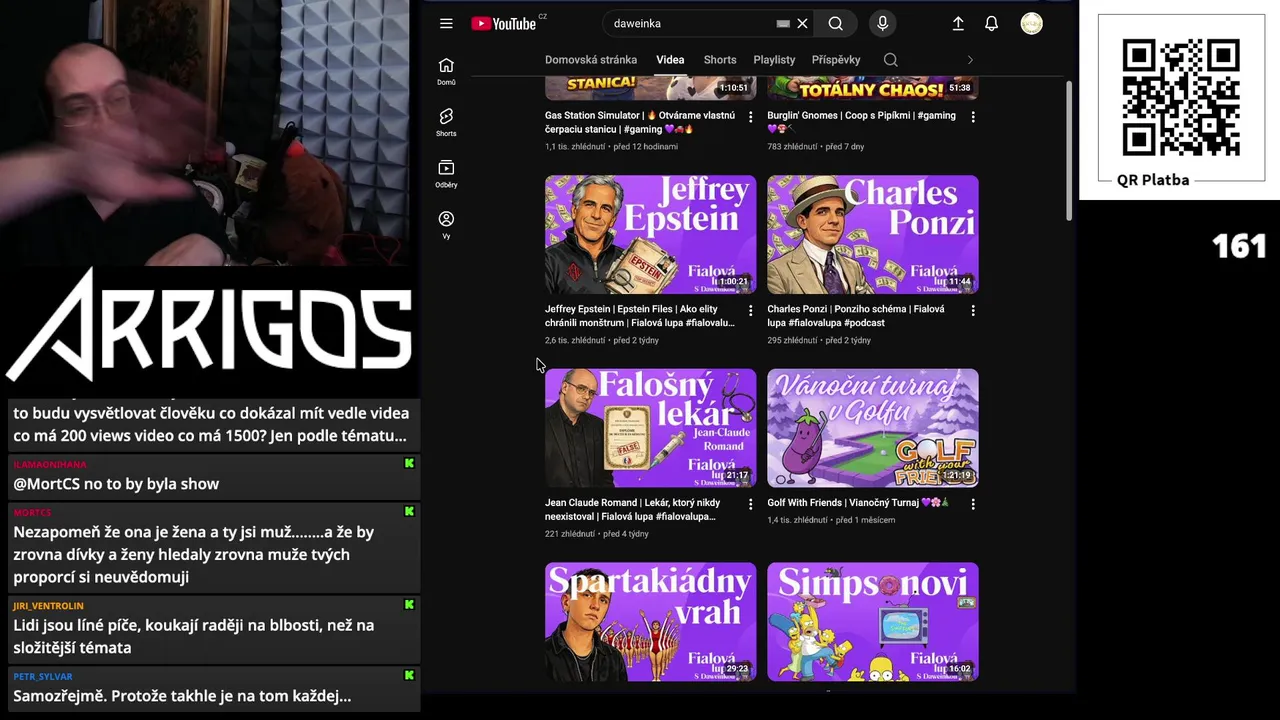The width and height of the screenshot is (1280, 720).
Task: Click '783 zhlédnutí' under Burglin' Gnomes video
Action: coord(792,146)
